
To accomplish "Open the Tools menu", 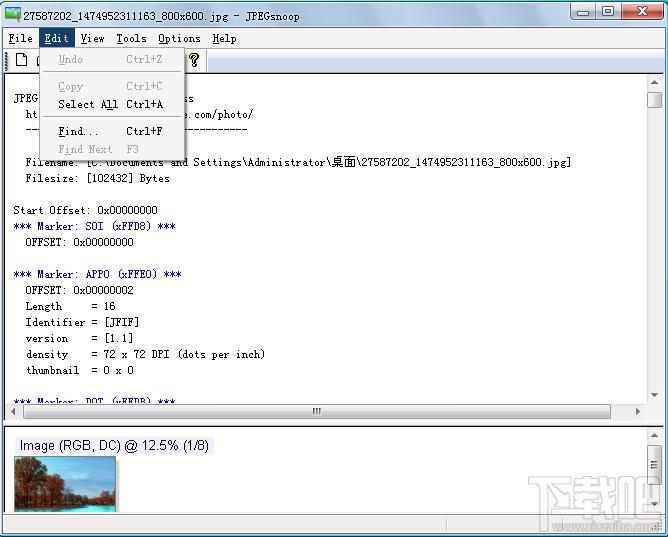I will point(131,38).
